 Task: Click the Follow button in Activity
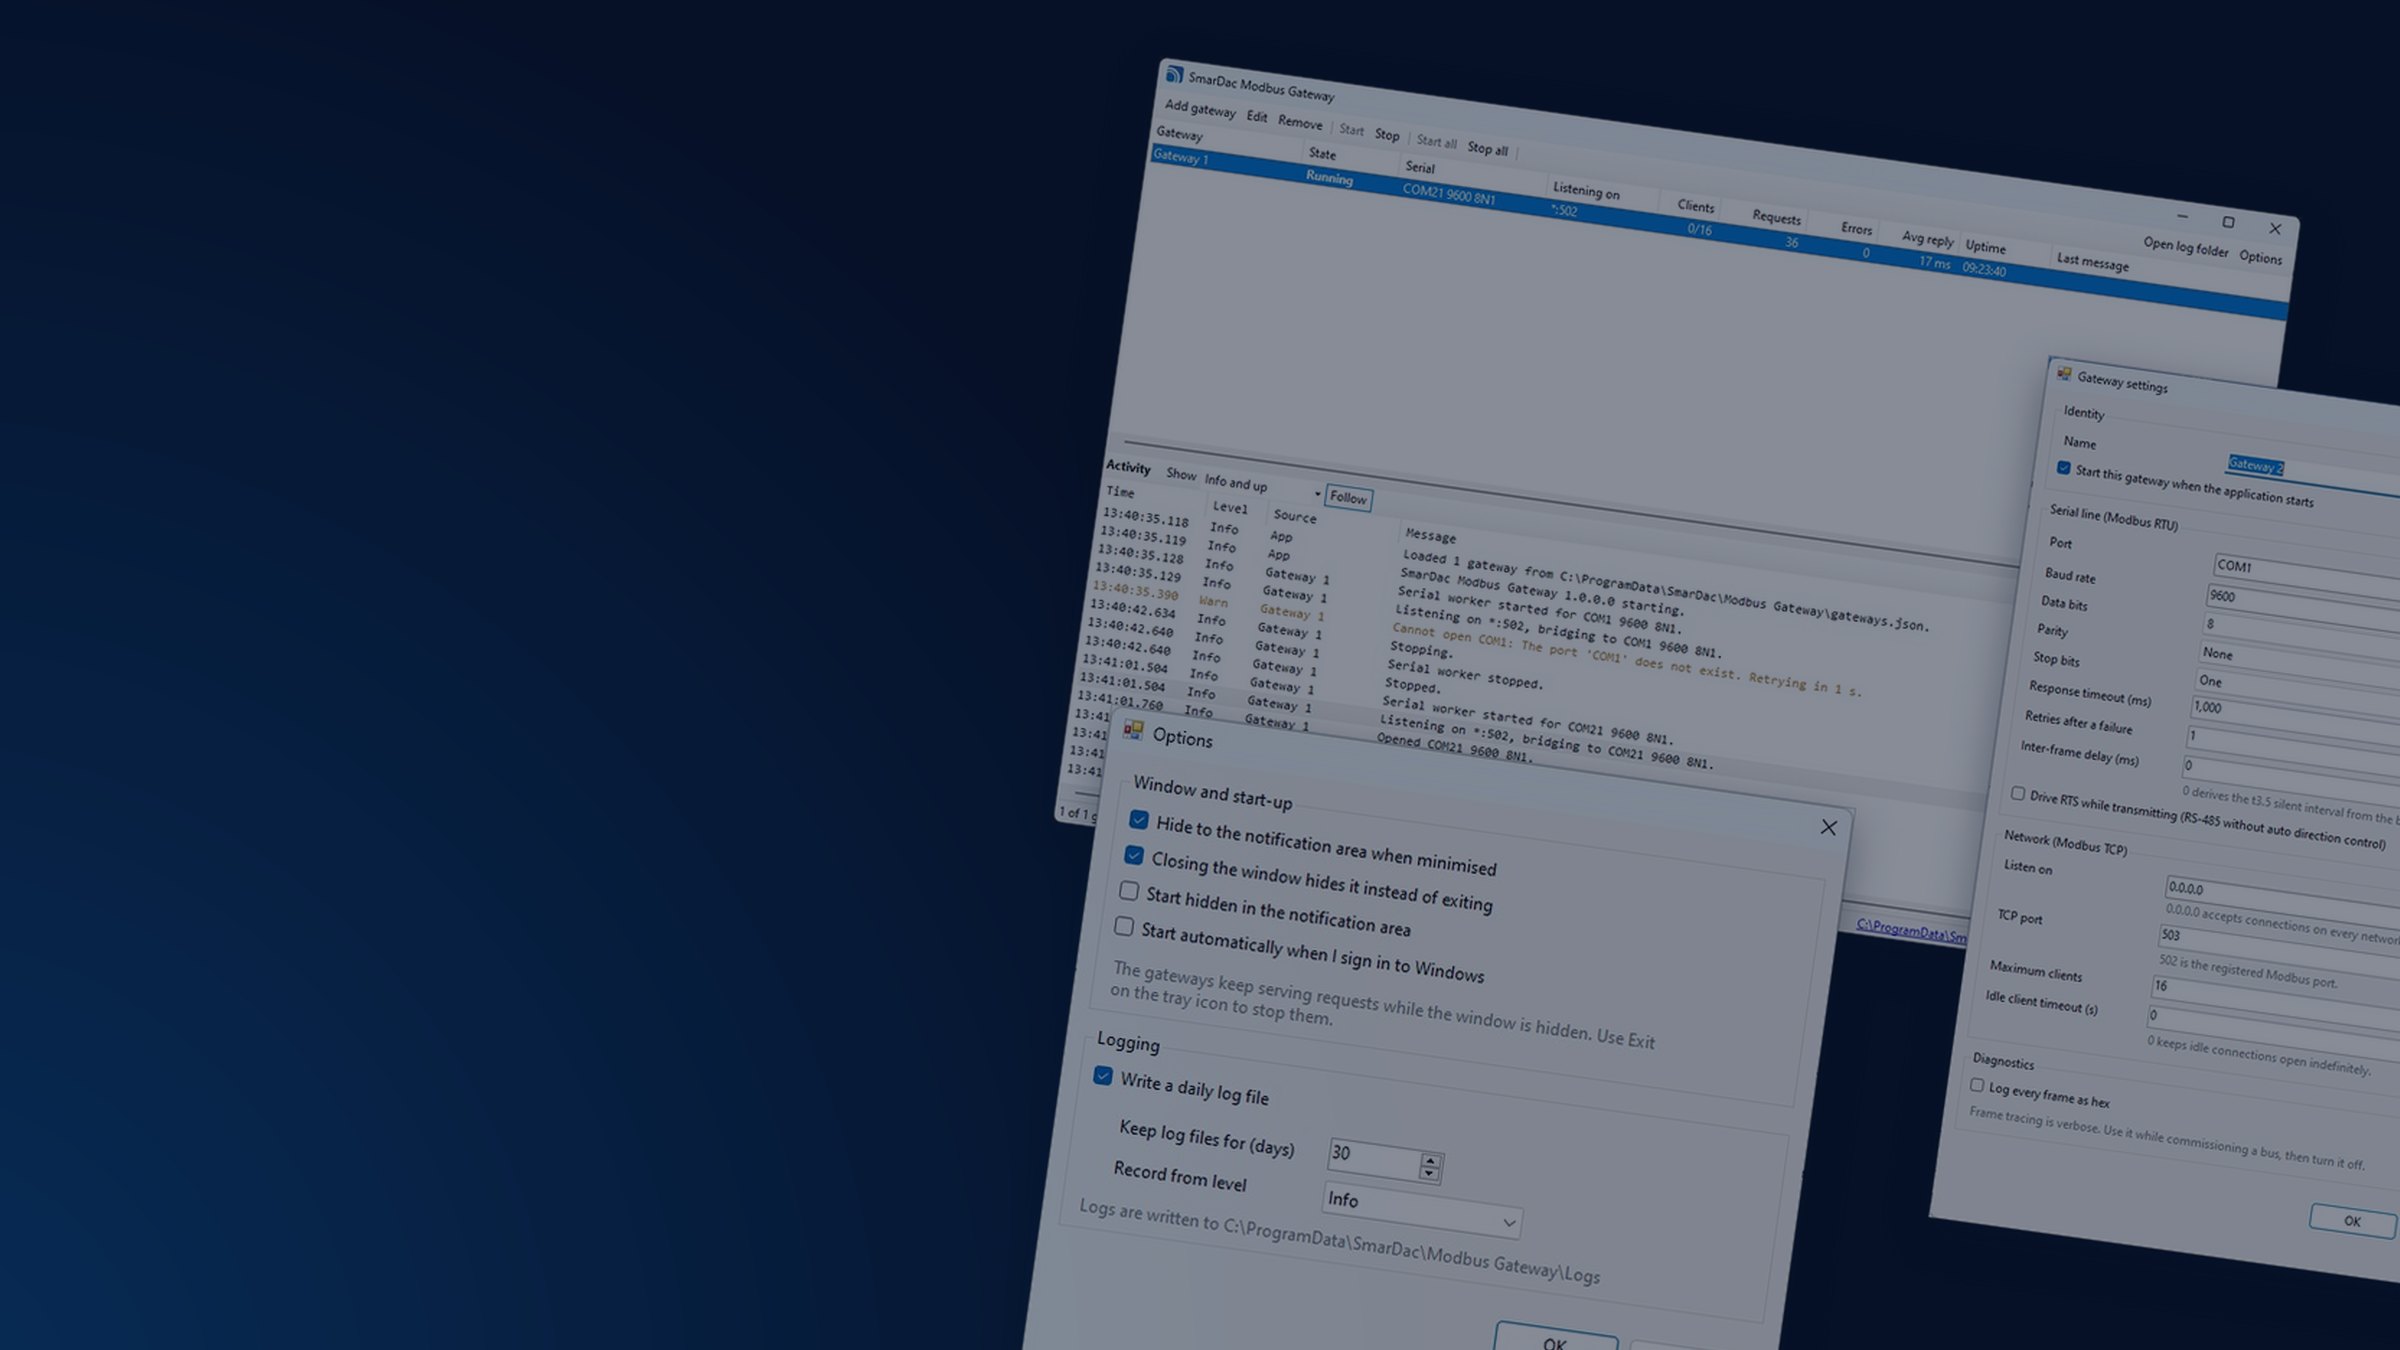click(1348, 498)
